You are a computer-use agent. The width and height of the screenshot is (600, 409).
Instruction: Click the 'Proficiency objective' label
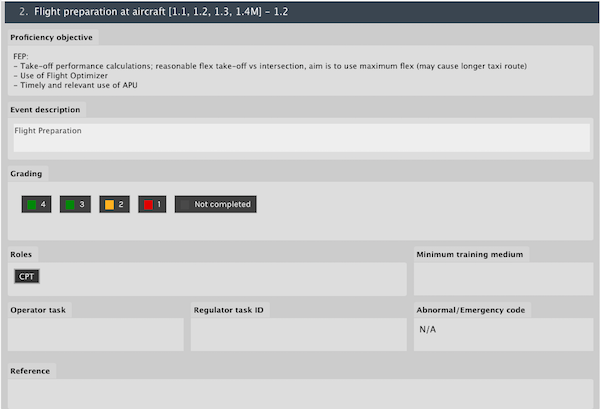click(51, 37)
